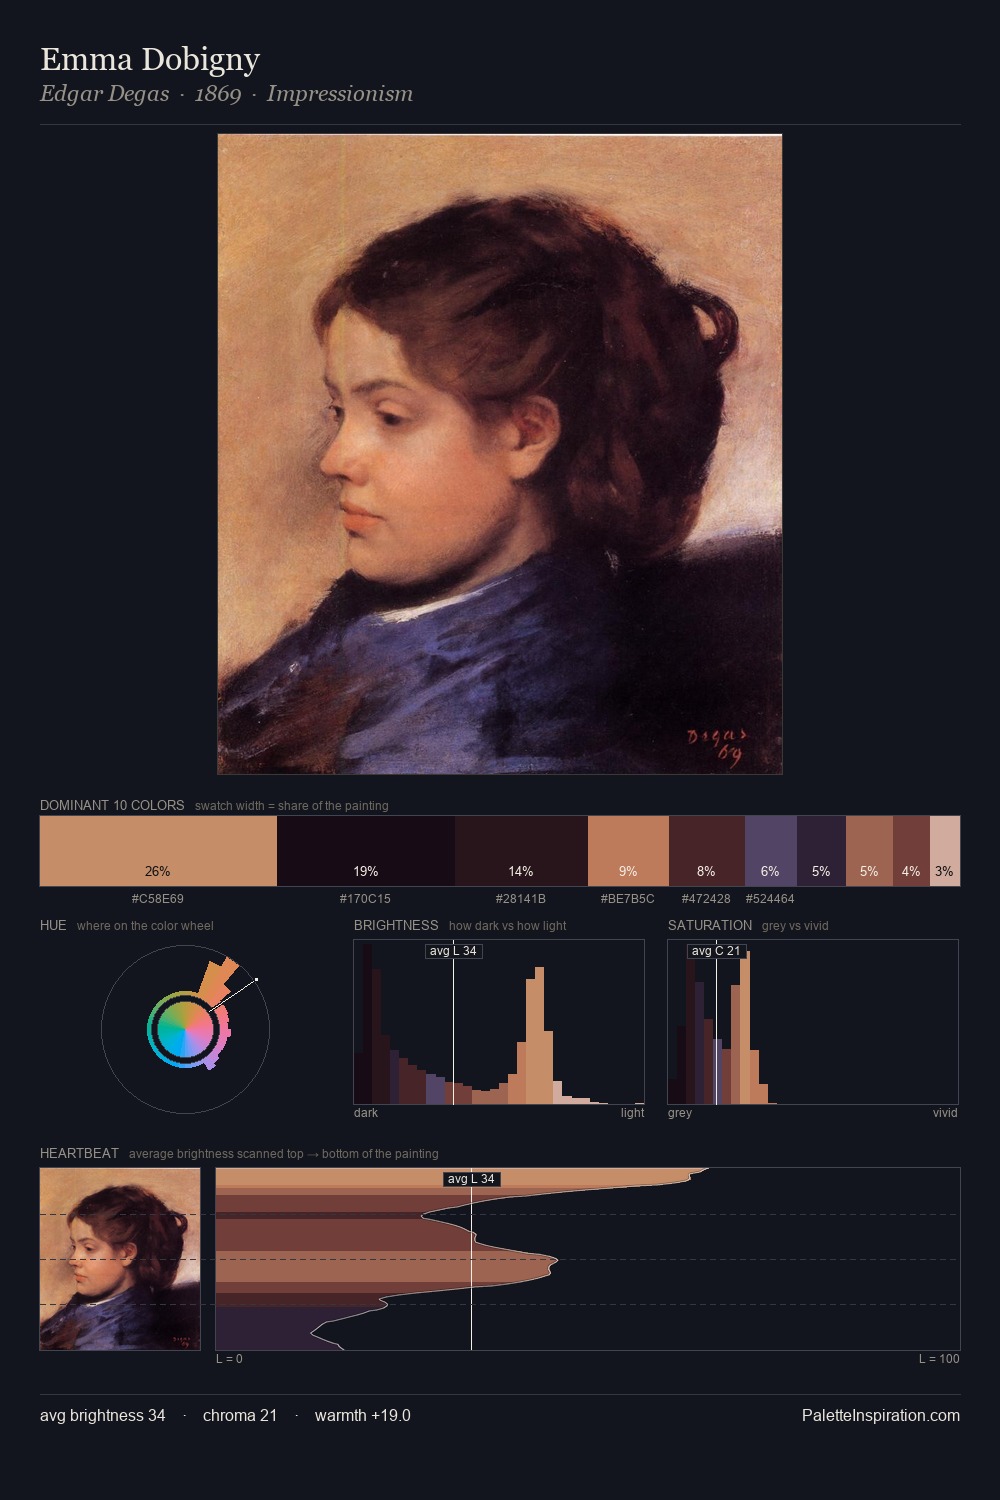The height and width of the screenshot is (1500, 1000).
Task: Click the 'HUE' section heading
Action: [x=53, y=925]
